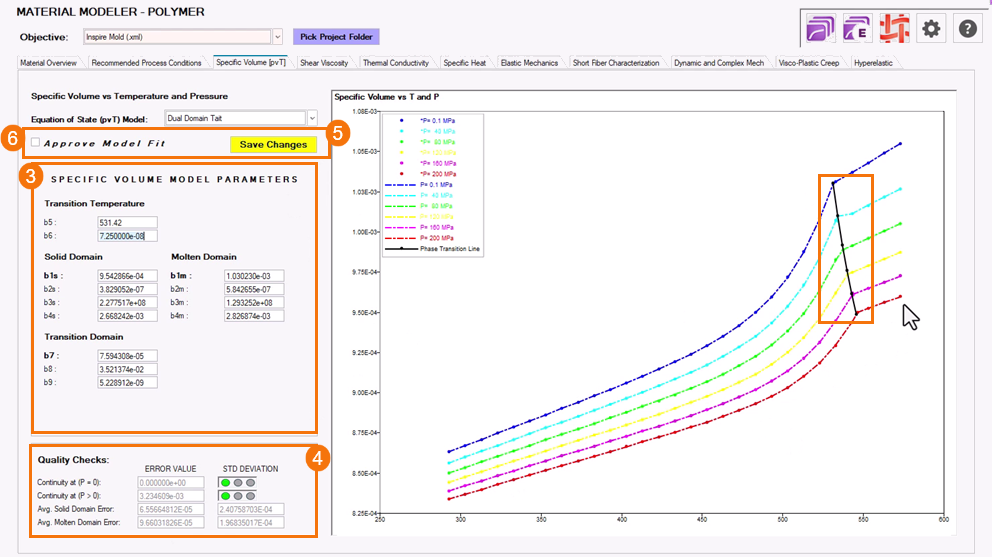
Task: Go to the Material Overview tab
Action: (x=49, y=63)
